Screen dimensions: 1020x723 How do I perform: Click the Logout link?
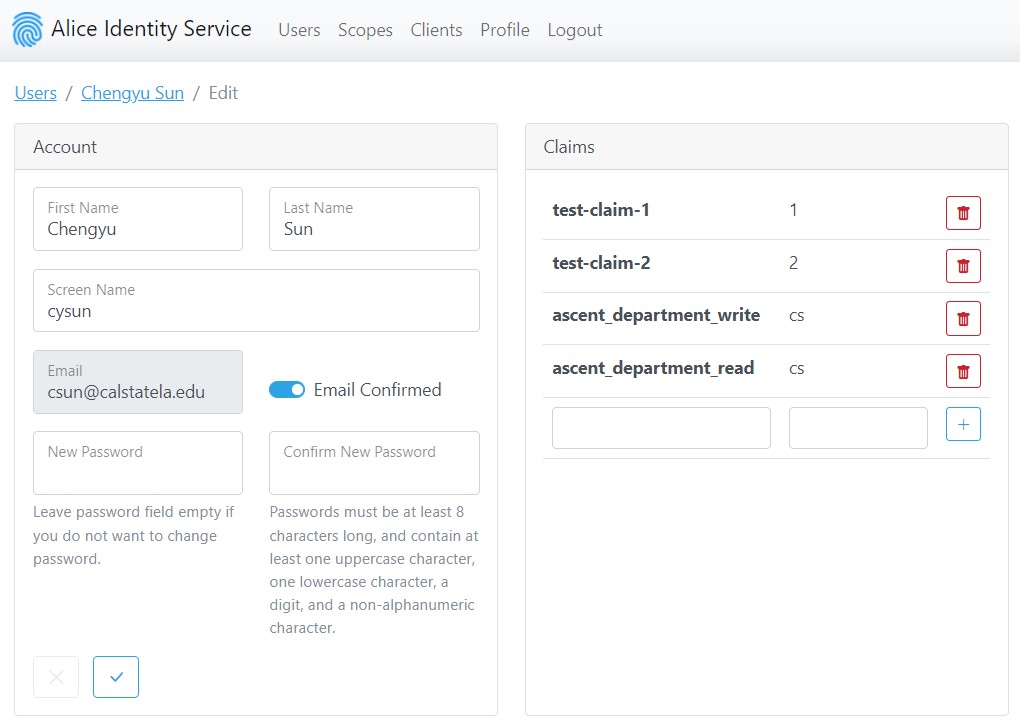point(575,30)
